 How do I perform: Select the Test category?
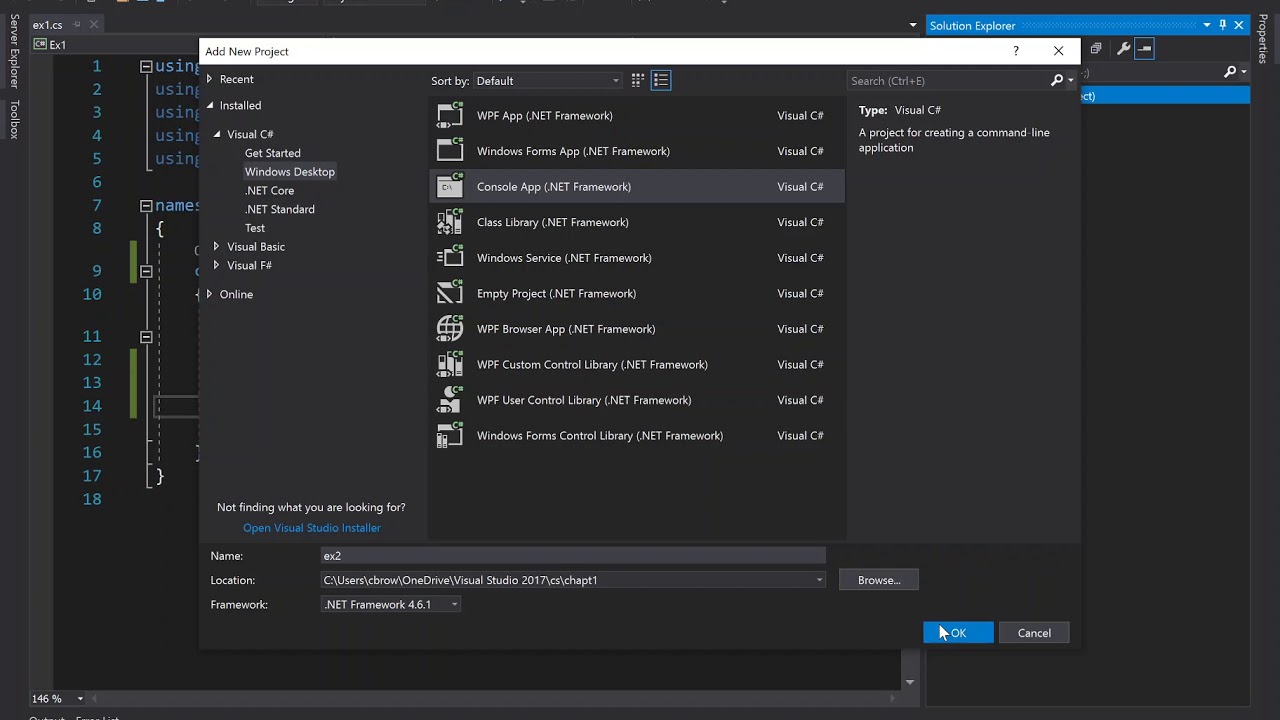pos(255,228)
